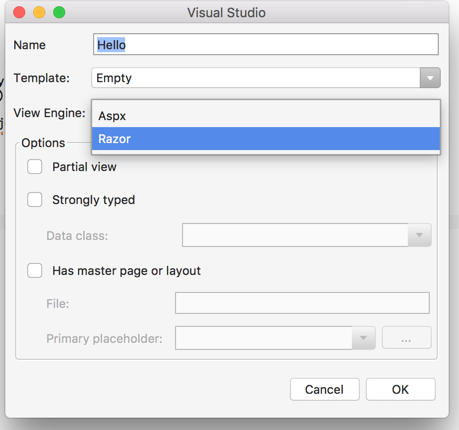The height and width of the screenshot is (430, 459).
Task: Click the Visual Studio title bar
Action: pyautogui.click(x=227, y=13)
